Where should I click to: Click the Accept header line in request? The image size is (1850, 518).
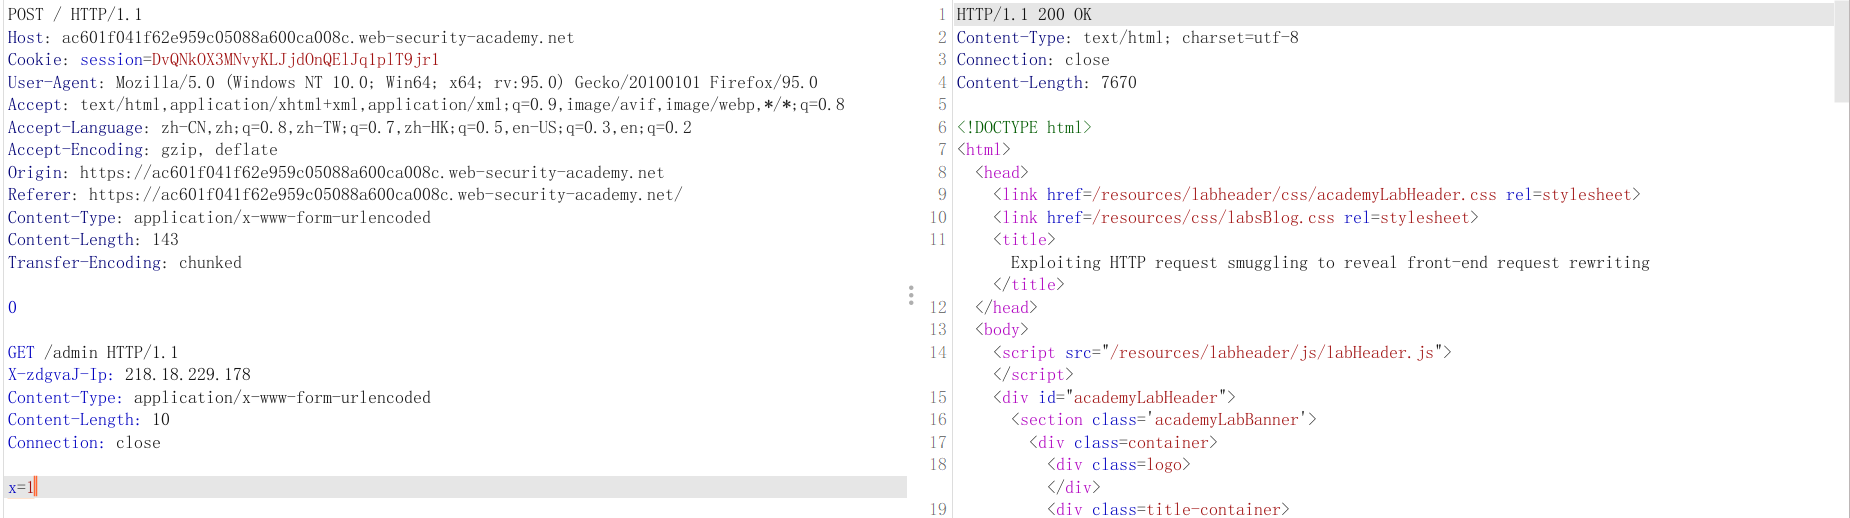click(x=426, y=105)
